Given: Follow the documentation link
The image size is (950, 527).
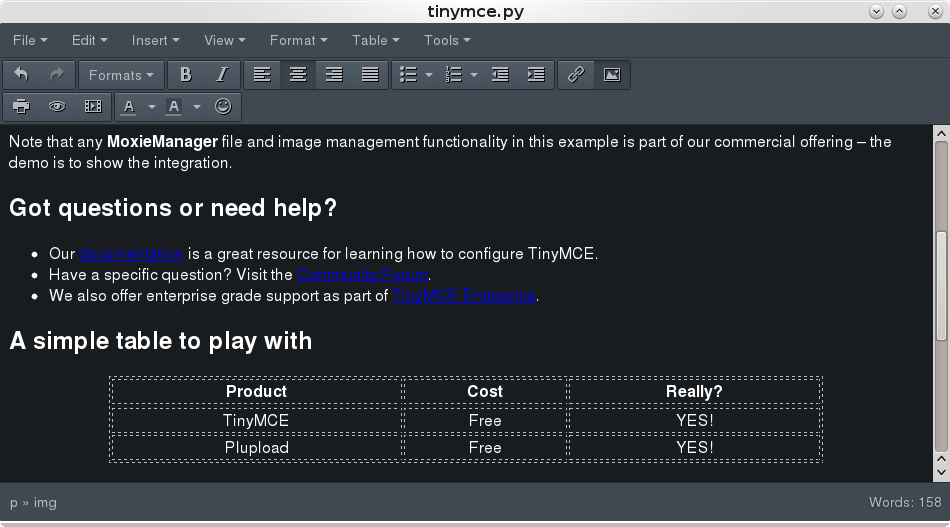Looking at the screenshot, I should (131, 254).
